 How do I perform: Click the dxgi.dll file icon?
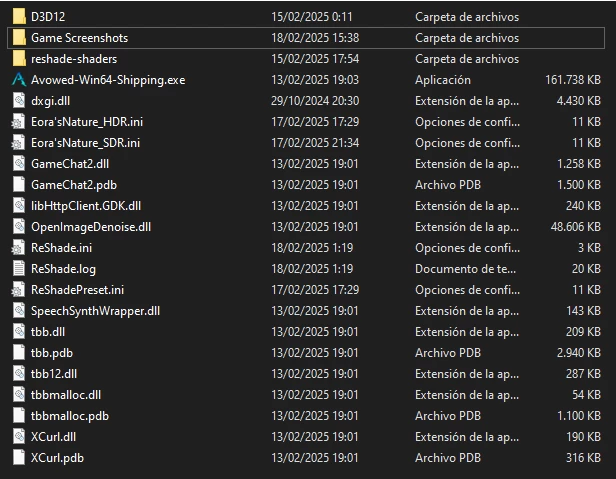(19, 101)
